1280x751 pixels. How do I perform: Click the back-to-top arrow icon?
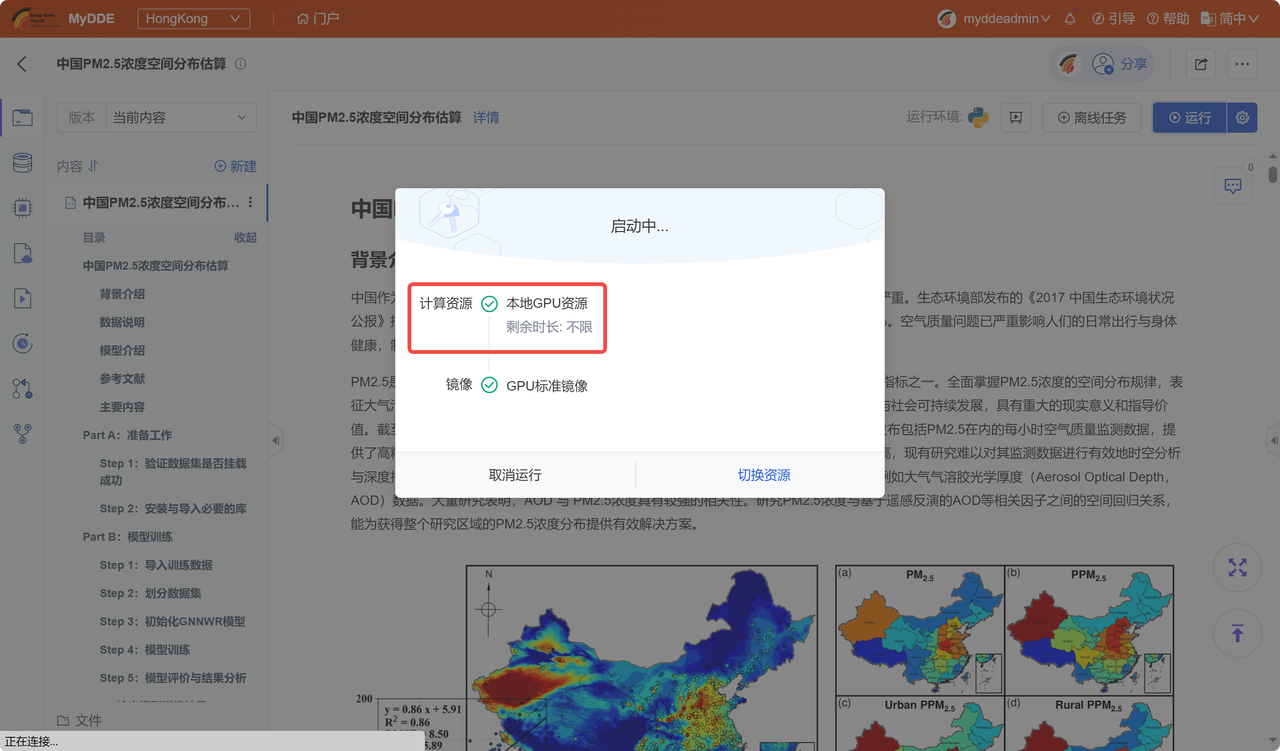tap(1237, 633)
